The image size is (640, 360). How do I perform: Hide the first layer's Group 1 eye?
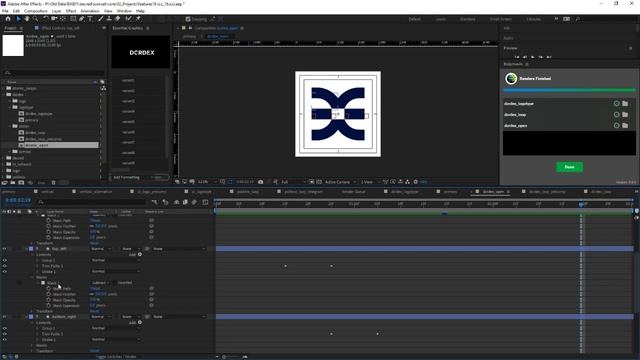[4, 260]
